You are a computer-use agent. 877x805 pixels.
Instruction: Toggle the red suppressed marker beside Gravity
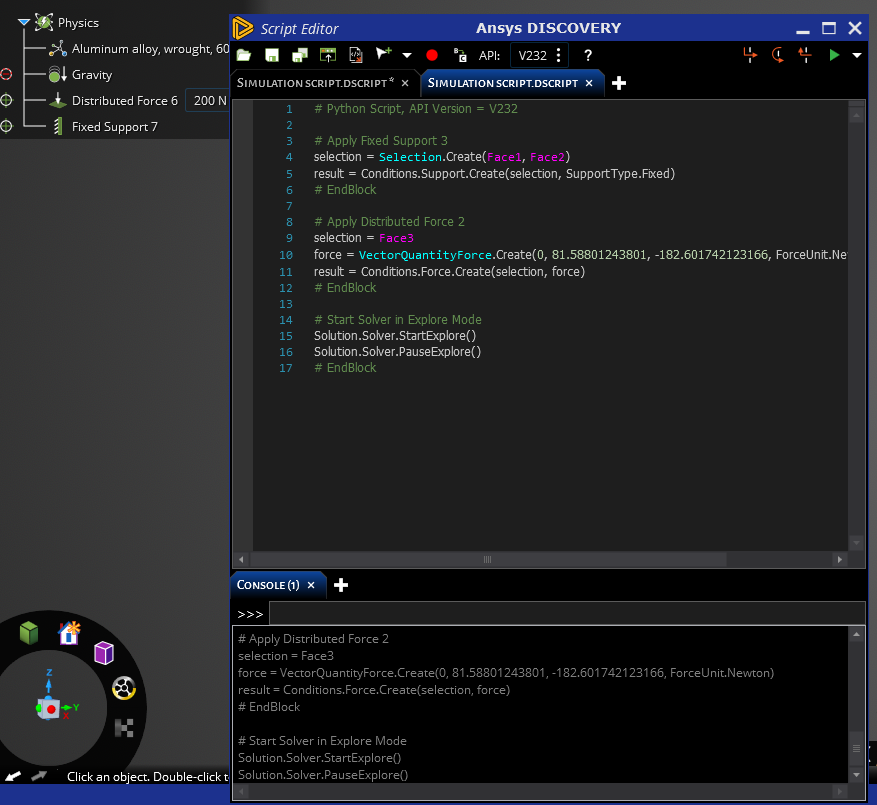(x=6, y=74)
